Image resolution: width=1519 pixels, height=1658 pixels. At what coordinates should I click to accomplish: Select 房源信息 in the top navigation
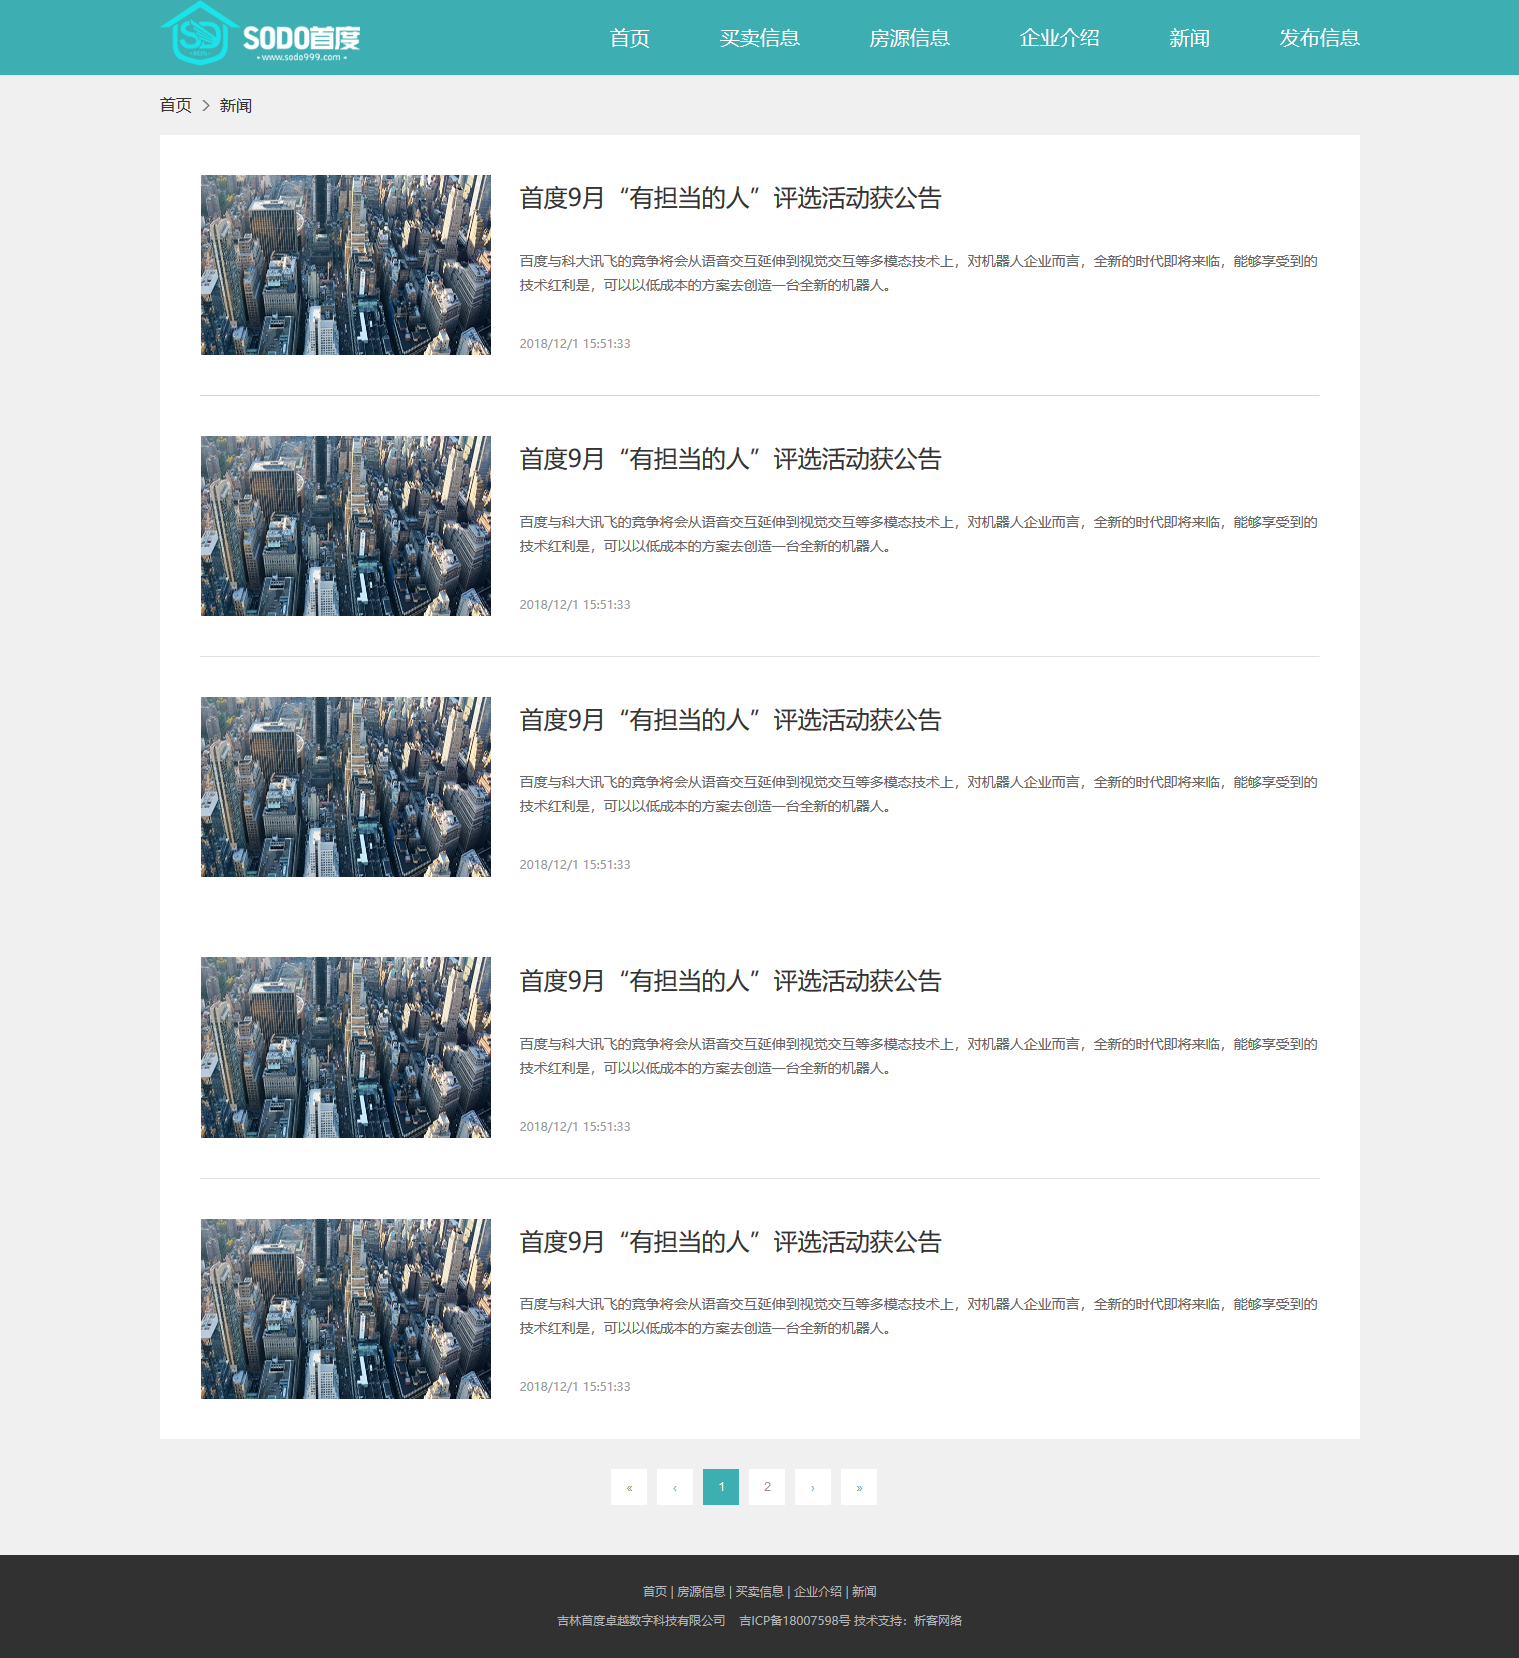[x=910, y=38]
